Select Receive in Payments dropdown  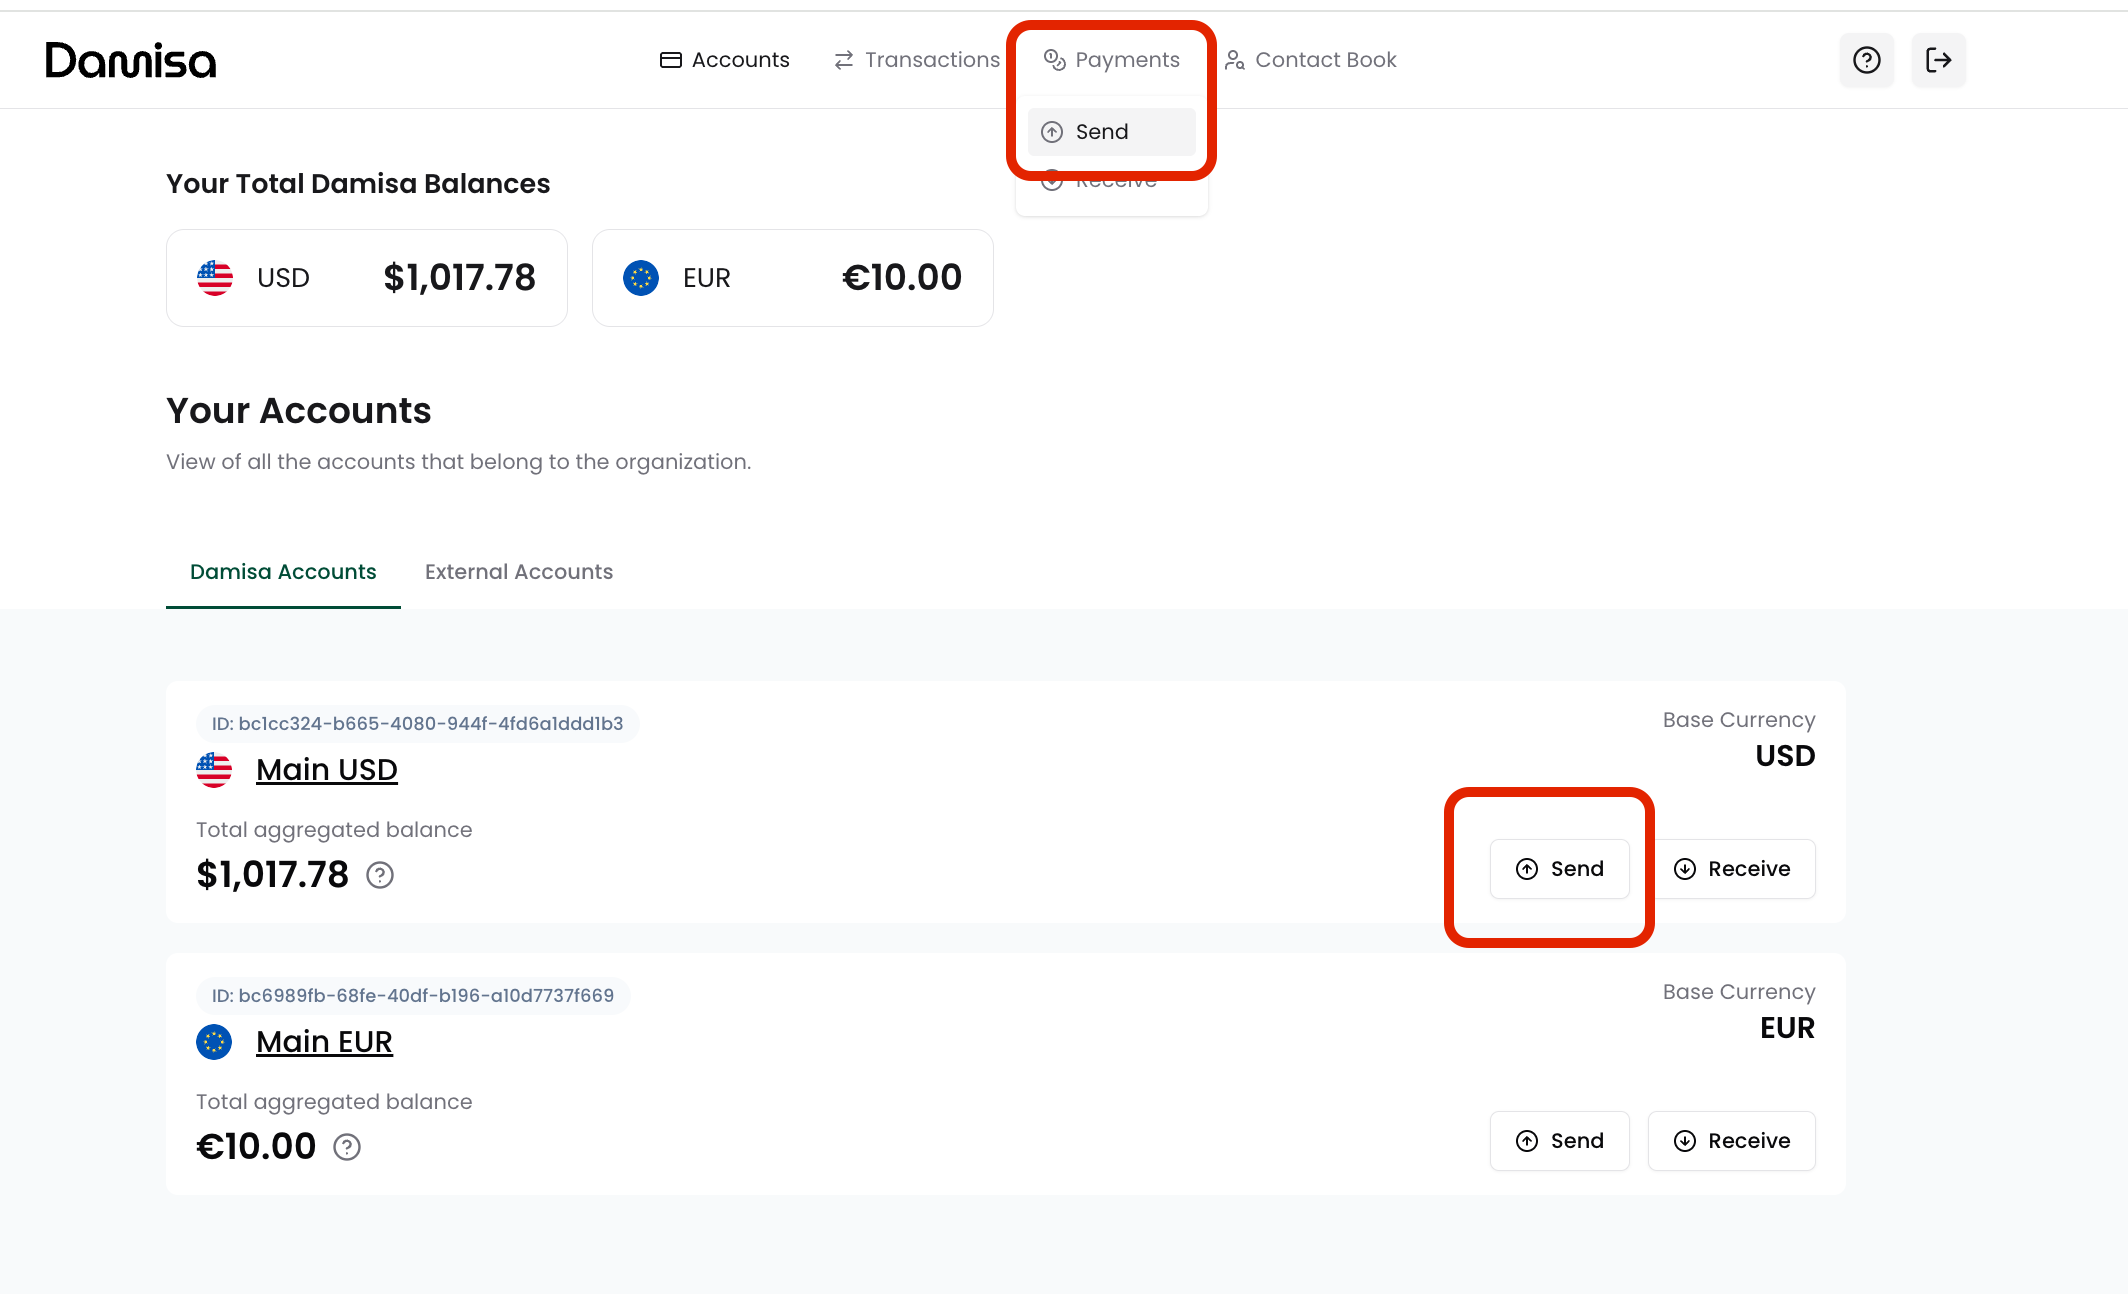1111,190
